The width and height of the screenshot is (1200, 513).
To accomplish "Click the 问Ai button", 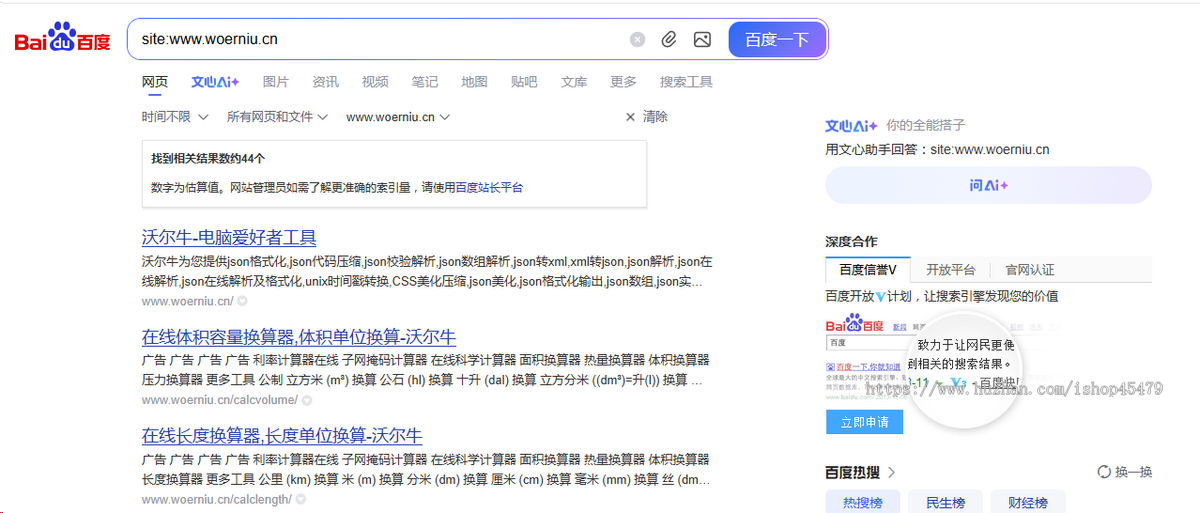I will (x=988, y=185).
